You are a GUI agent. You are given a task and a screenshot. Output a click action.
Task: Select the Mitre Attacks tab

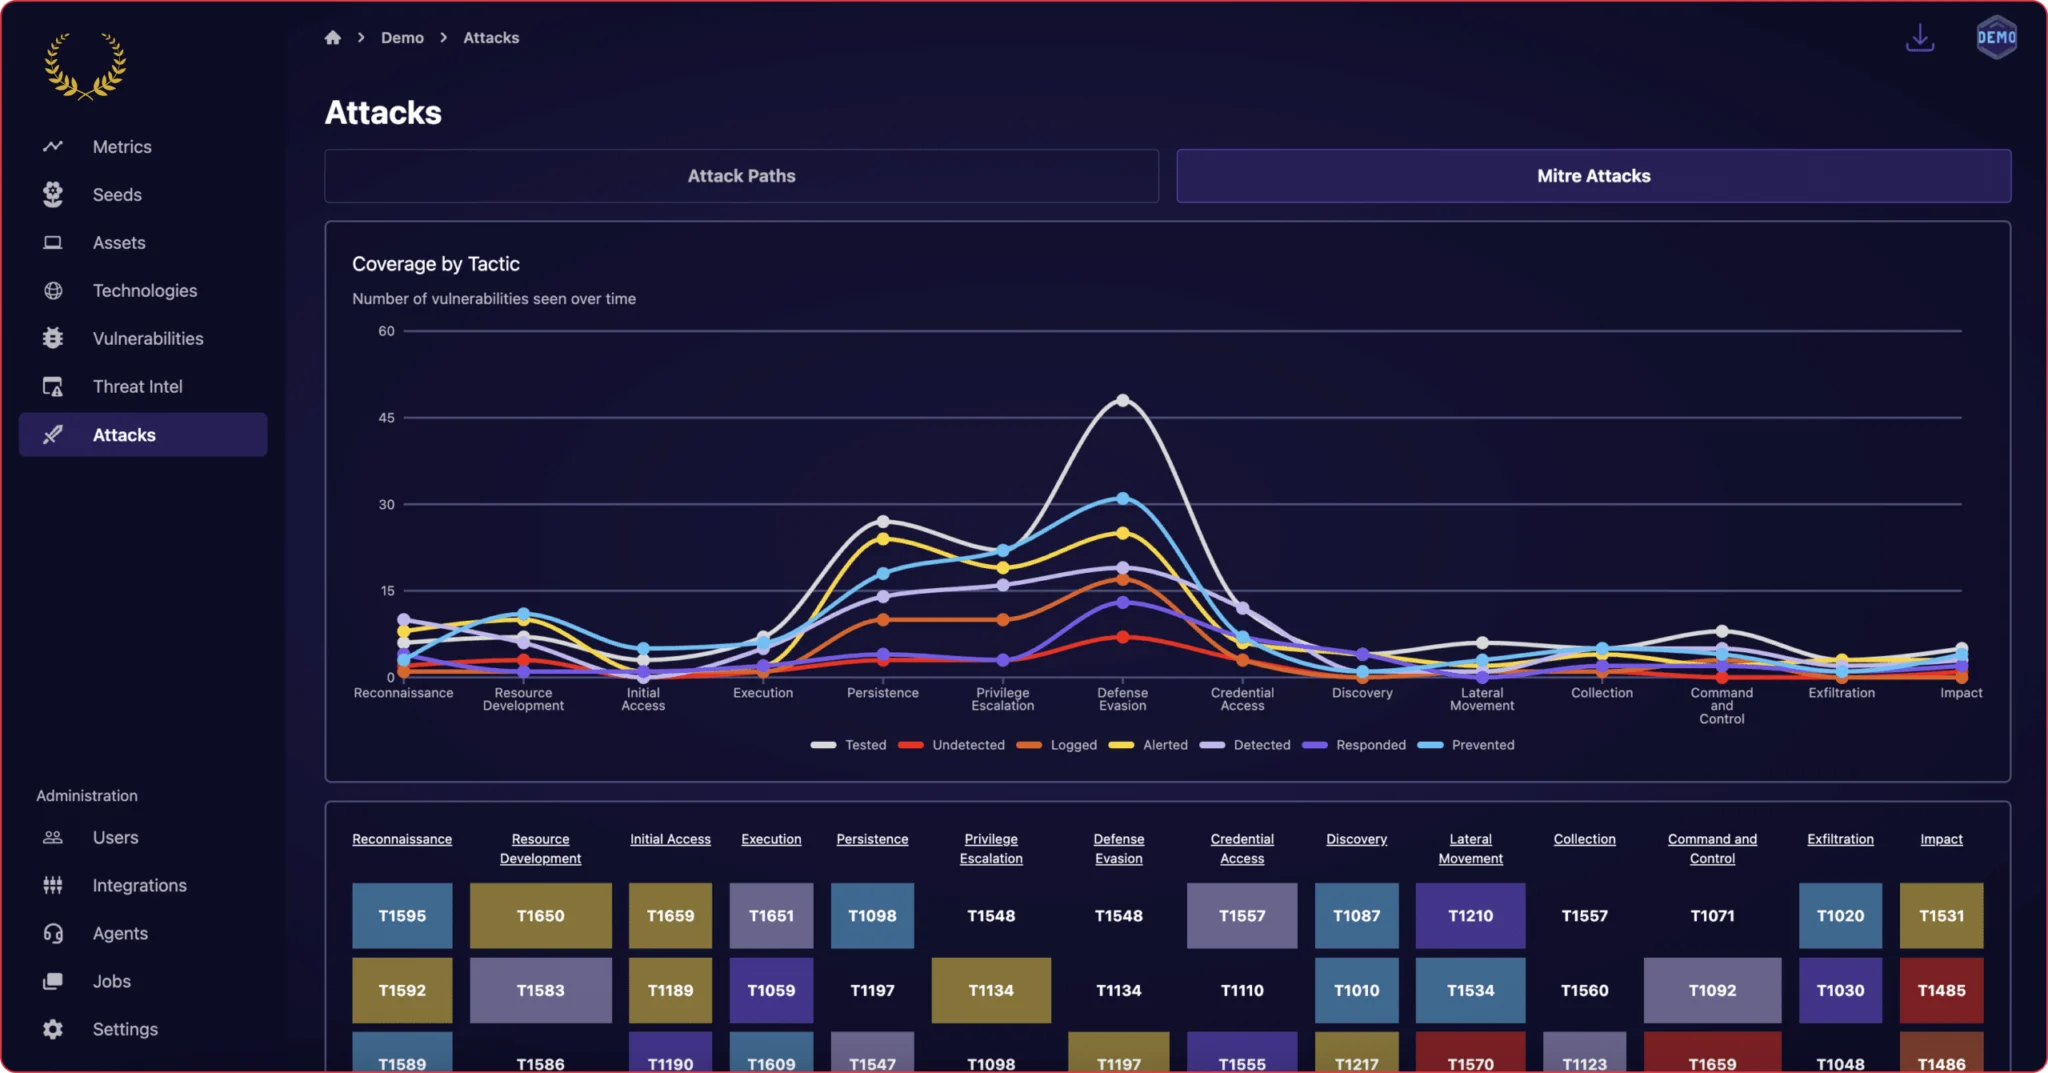1593,176
